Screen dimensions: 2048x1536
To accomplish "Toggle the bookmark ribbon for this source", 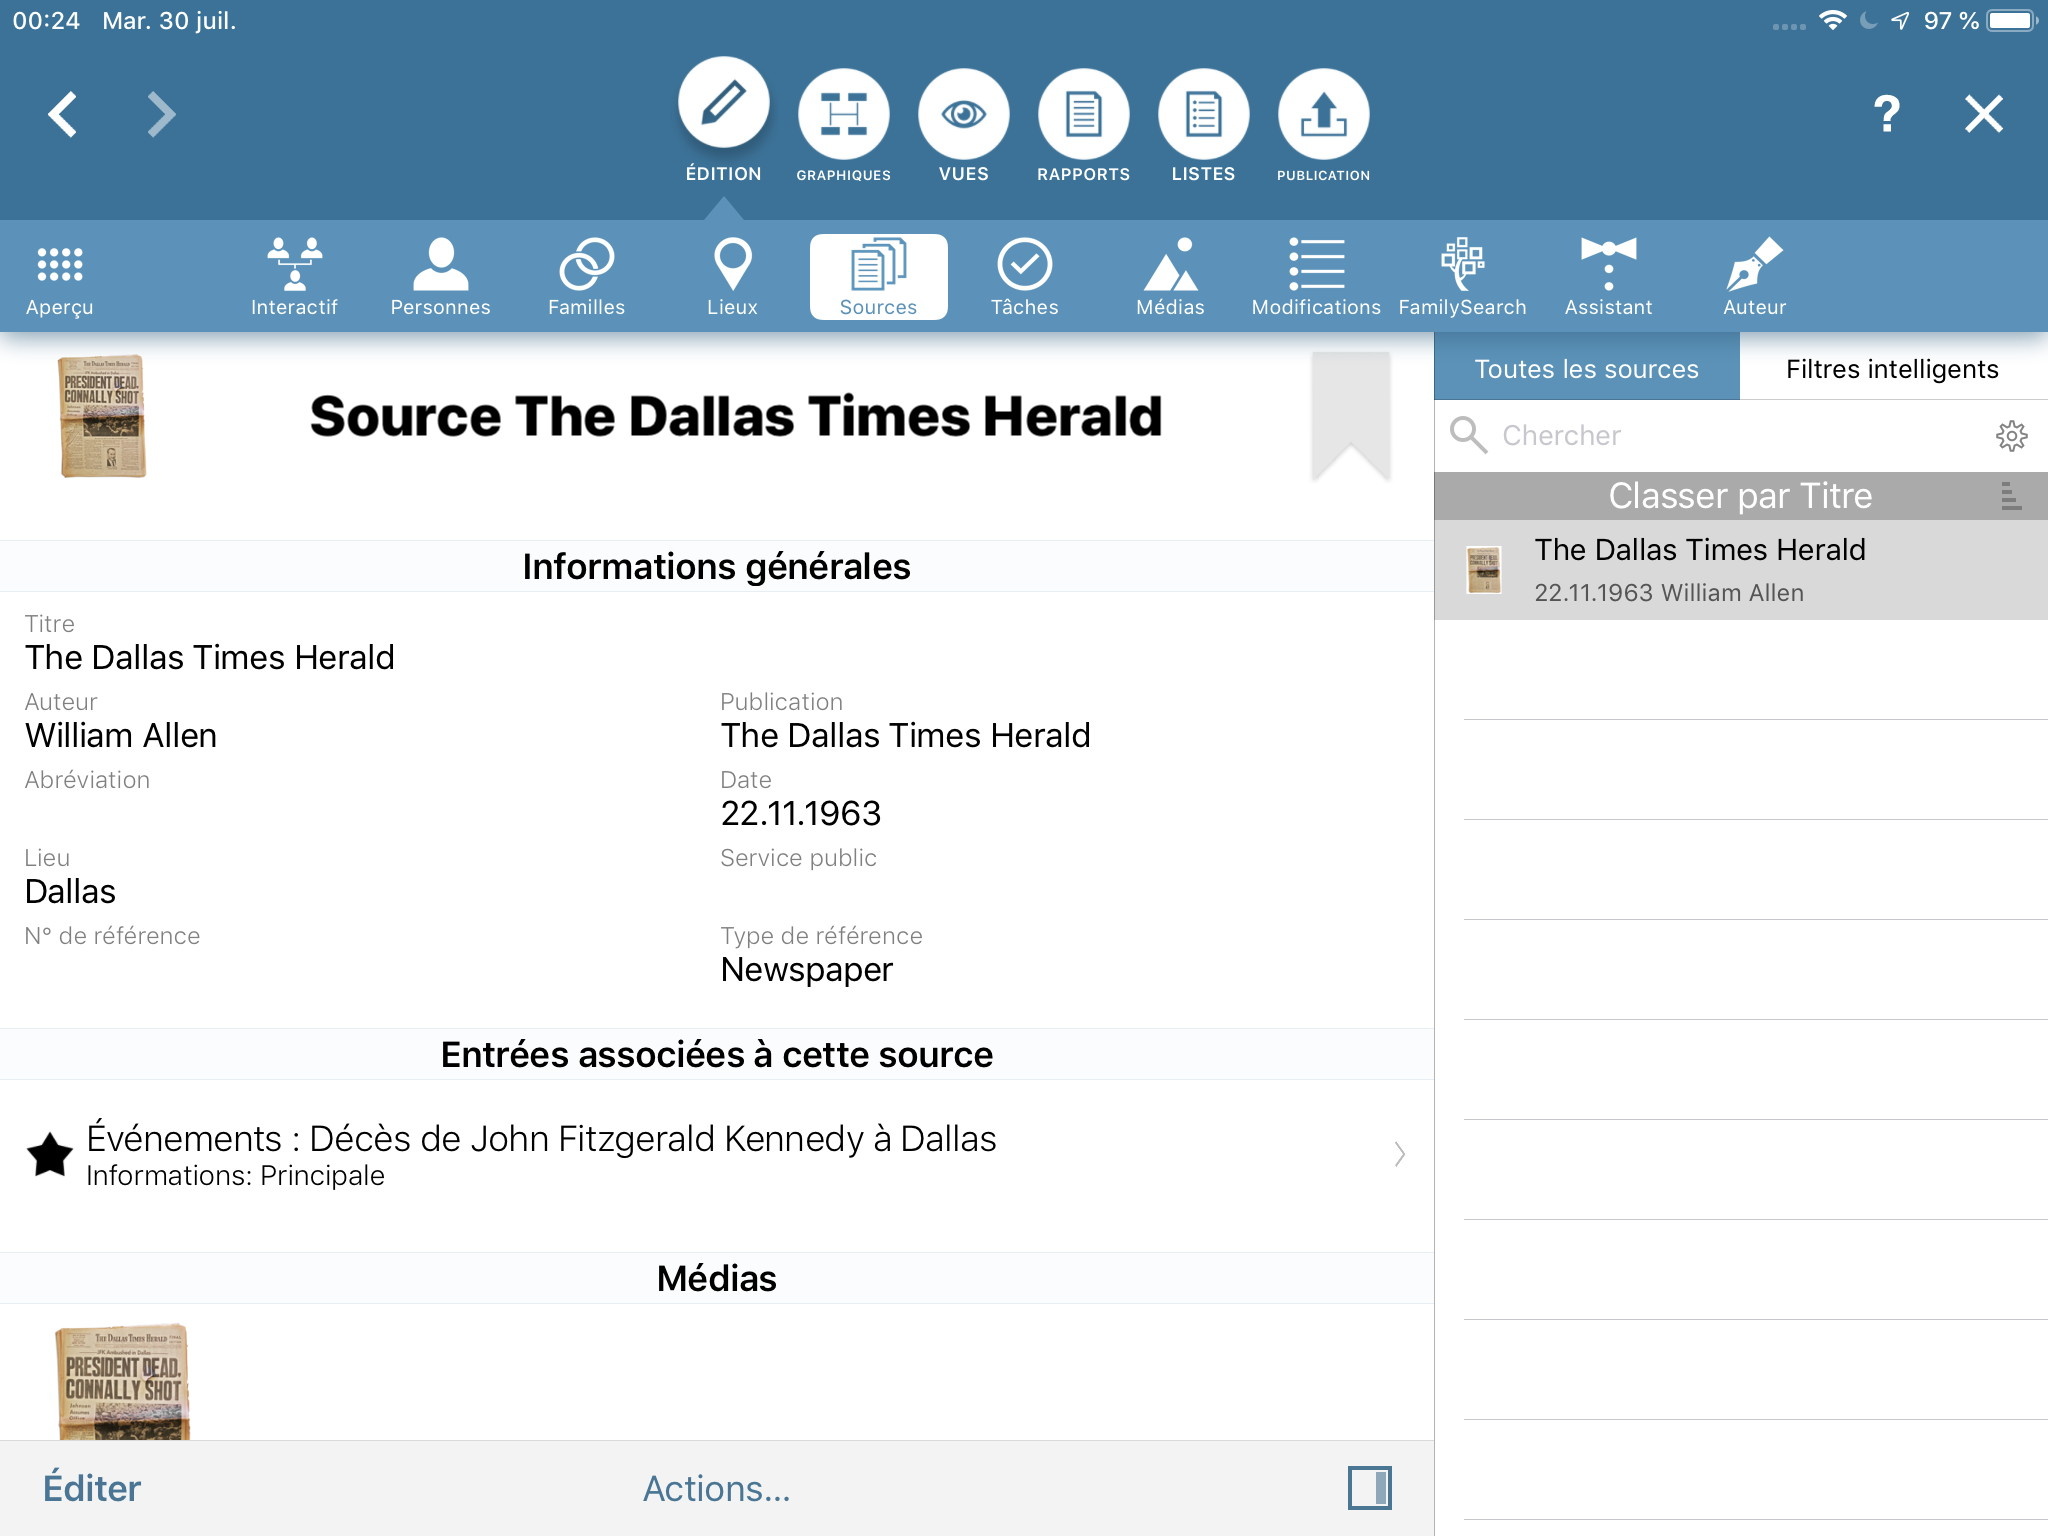I will tap(1350, 415).
